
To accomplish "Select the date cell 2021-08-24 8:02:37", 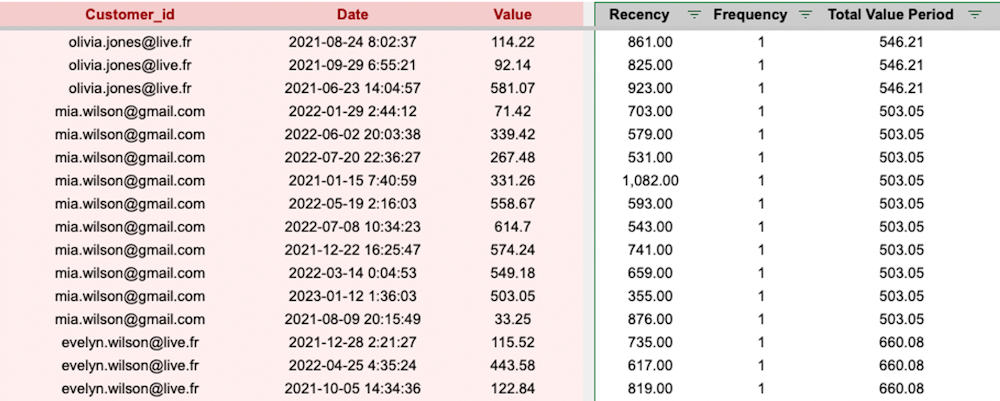I will 352,42.
